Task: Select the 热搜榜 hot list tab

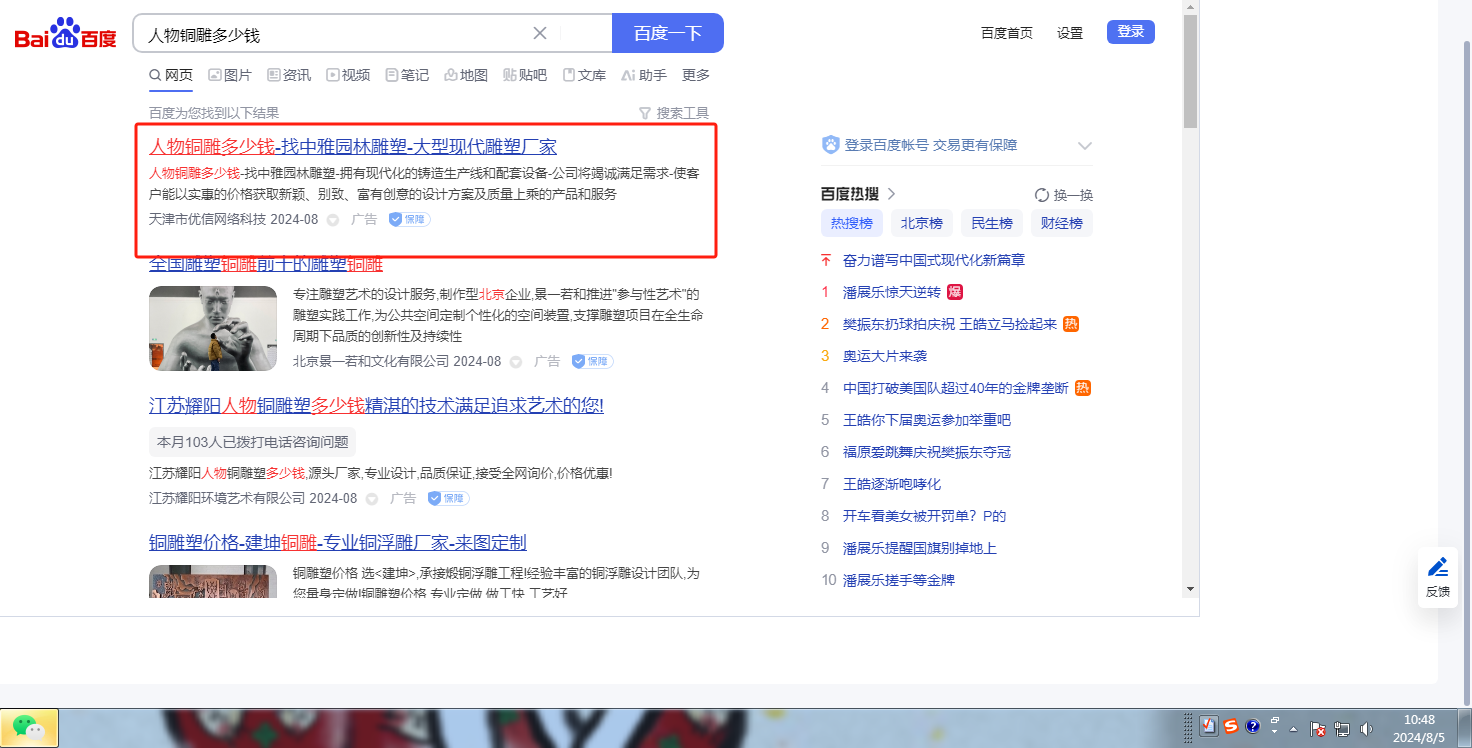Action: coord(852,223)
